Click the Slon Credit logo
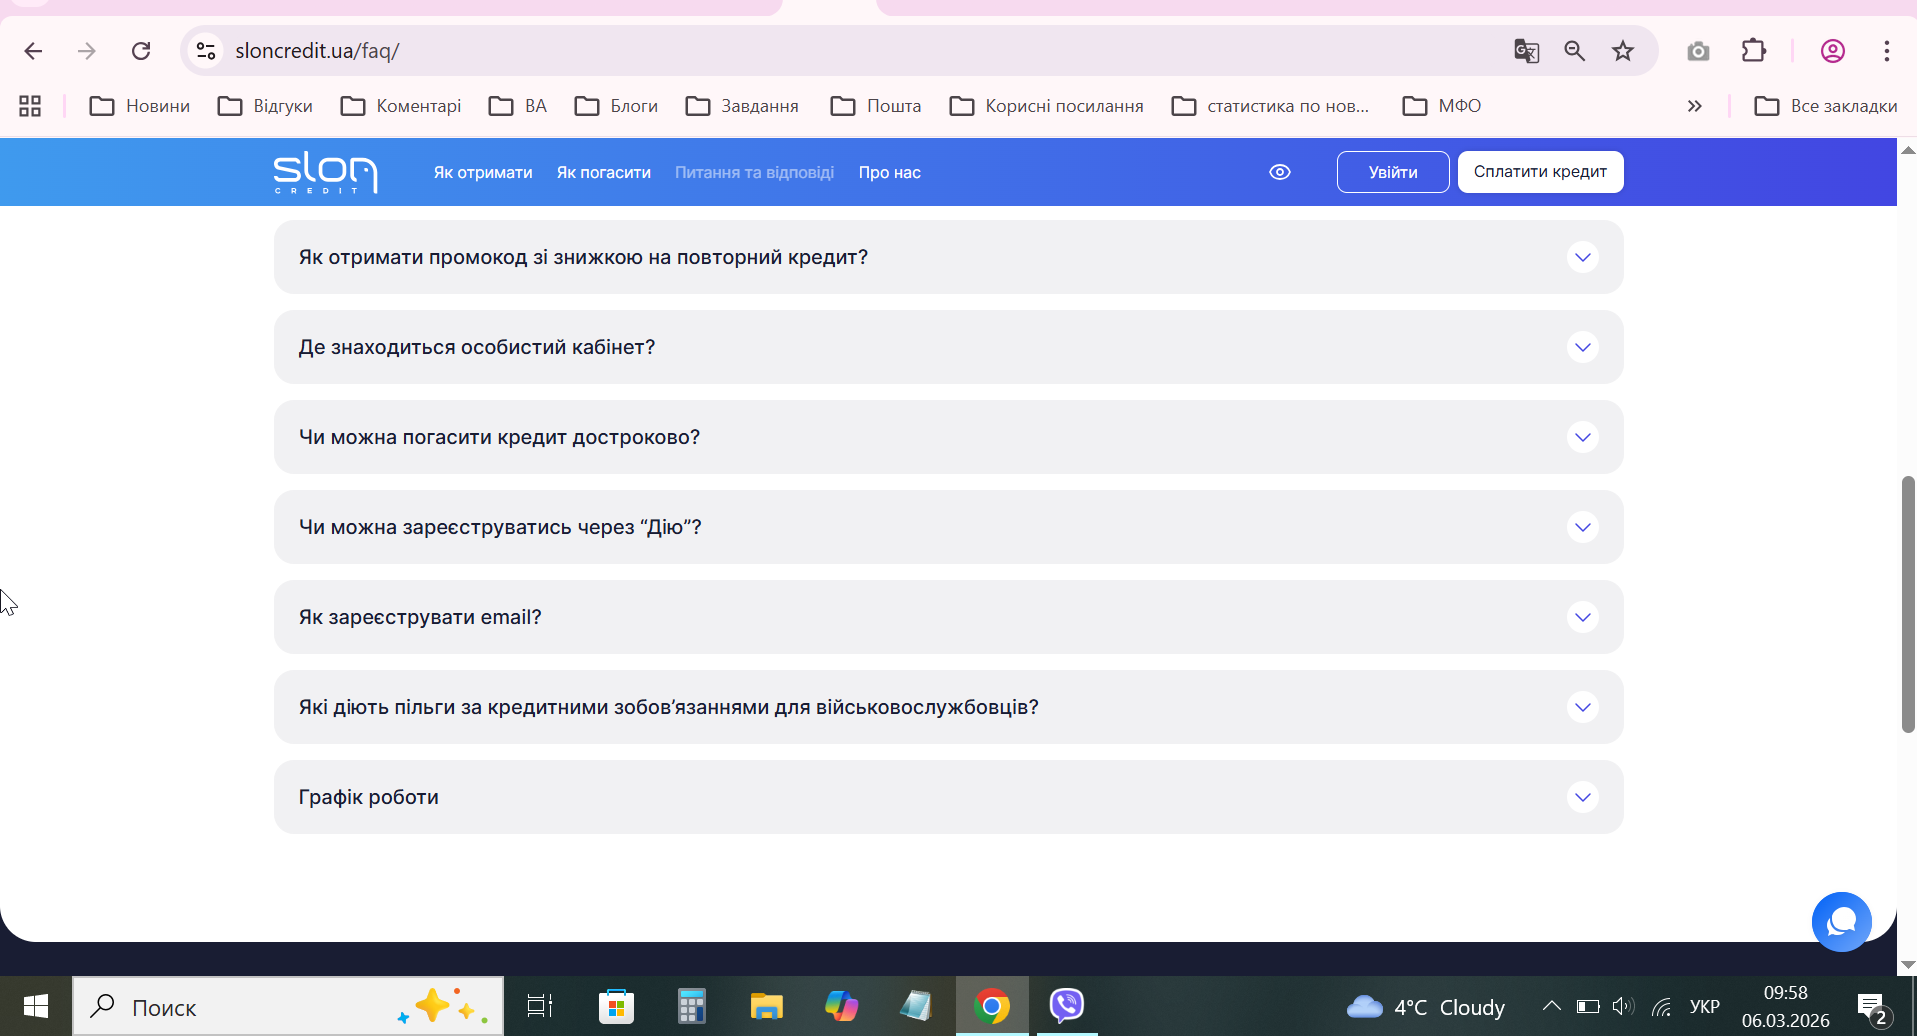 tap(325, 172)
